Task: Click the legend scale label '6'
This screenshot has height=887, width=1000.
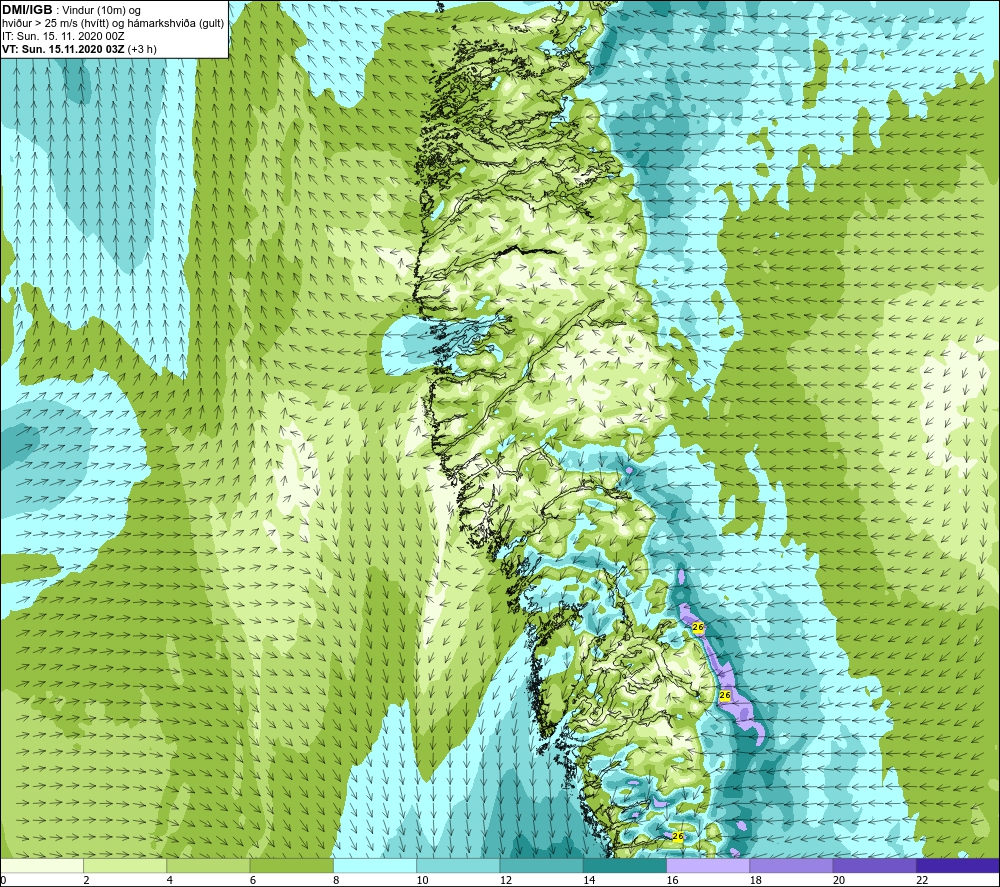Action: pos(253,880)
